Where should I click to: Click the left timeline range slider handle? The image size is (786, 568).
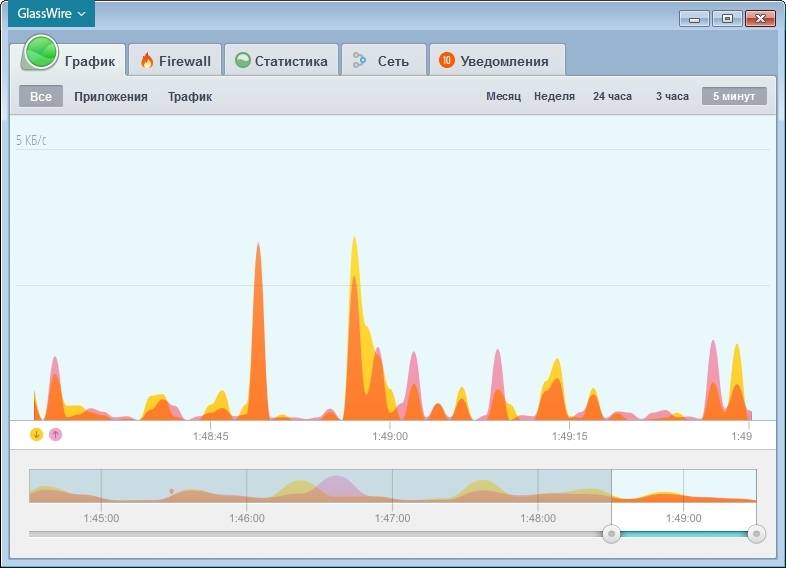click(x=612, y=533)
